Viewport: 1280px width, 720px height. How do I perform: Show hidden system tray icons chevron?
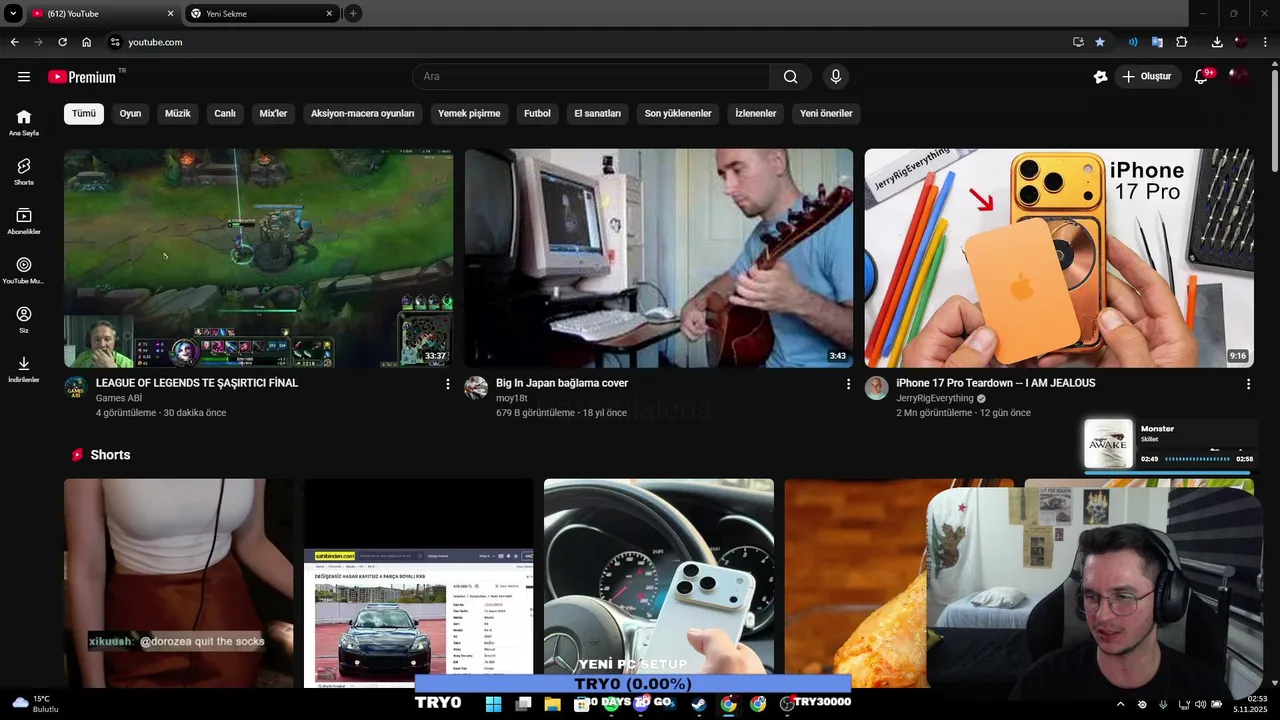pyautogui.click(x=1120, y=704)
